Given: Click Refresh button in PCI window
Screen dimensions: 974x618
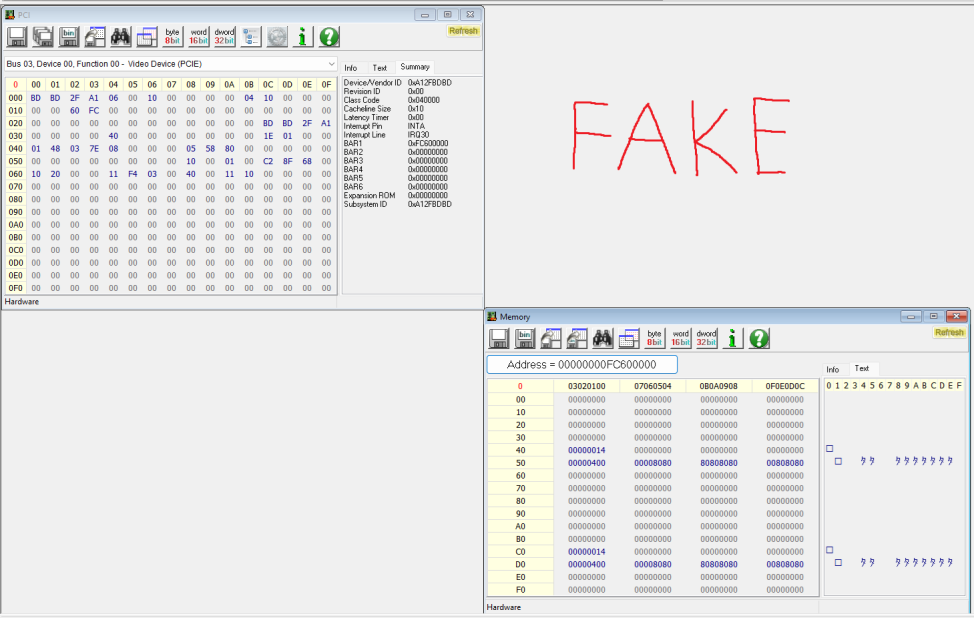Looking at the screenshot, I should point(463,31).
